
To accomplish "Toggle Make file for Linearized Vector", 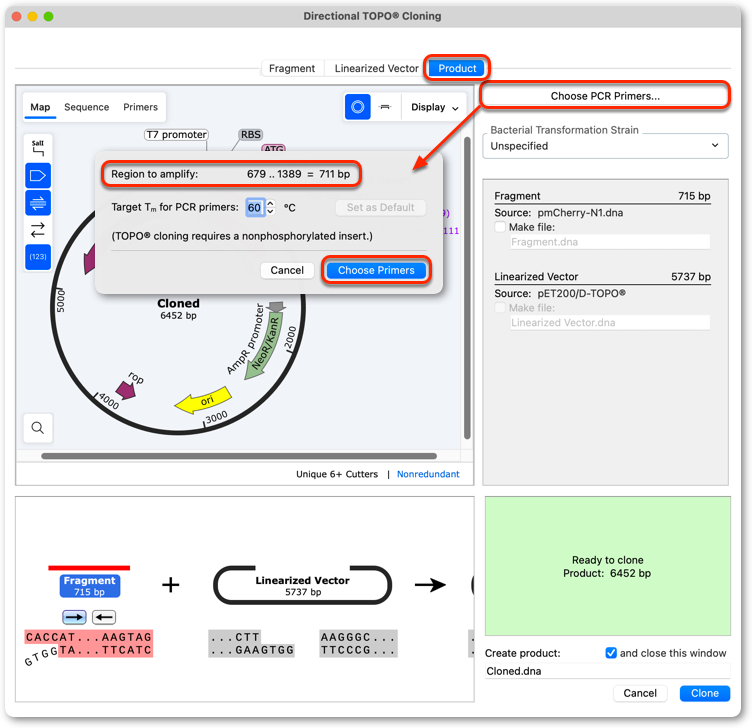I will [500, 307].
